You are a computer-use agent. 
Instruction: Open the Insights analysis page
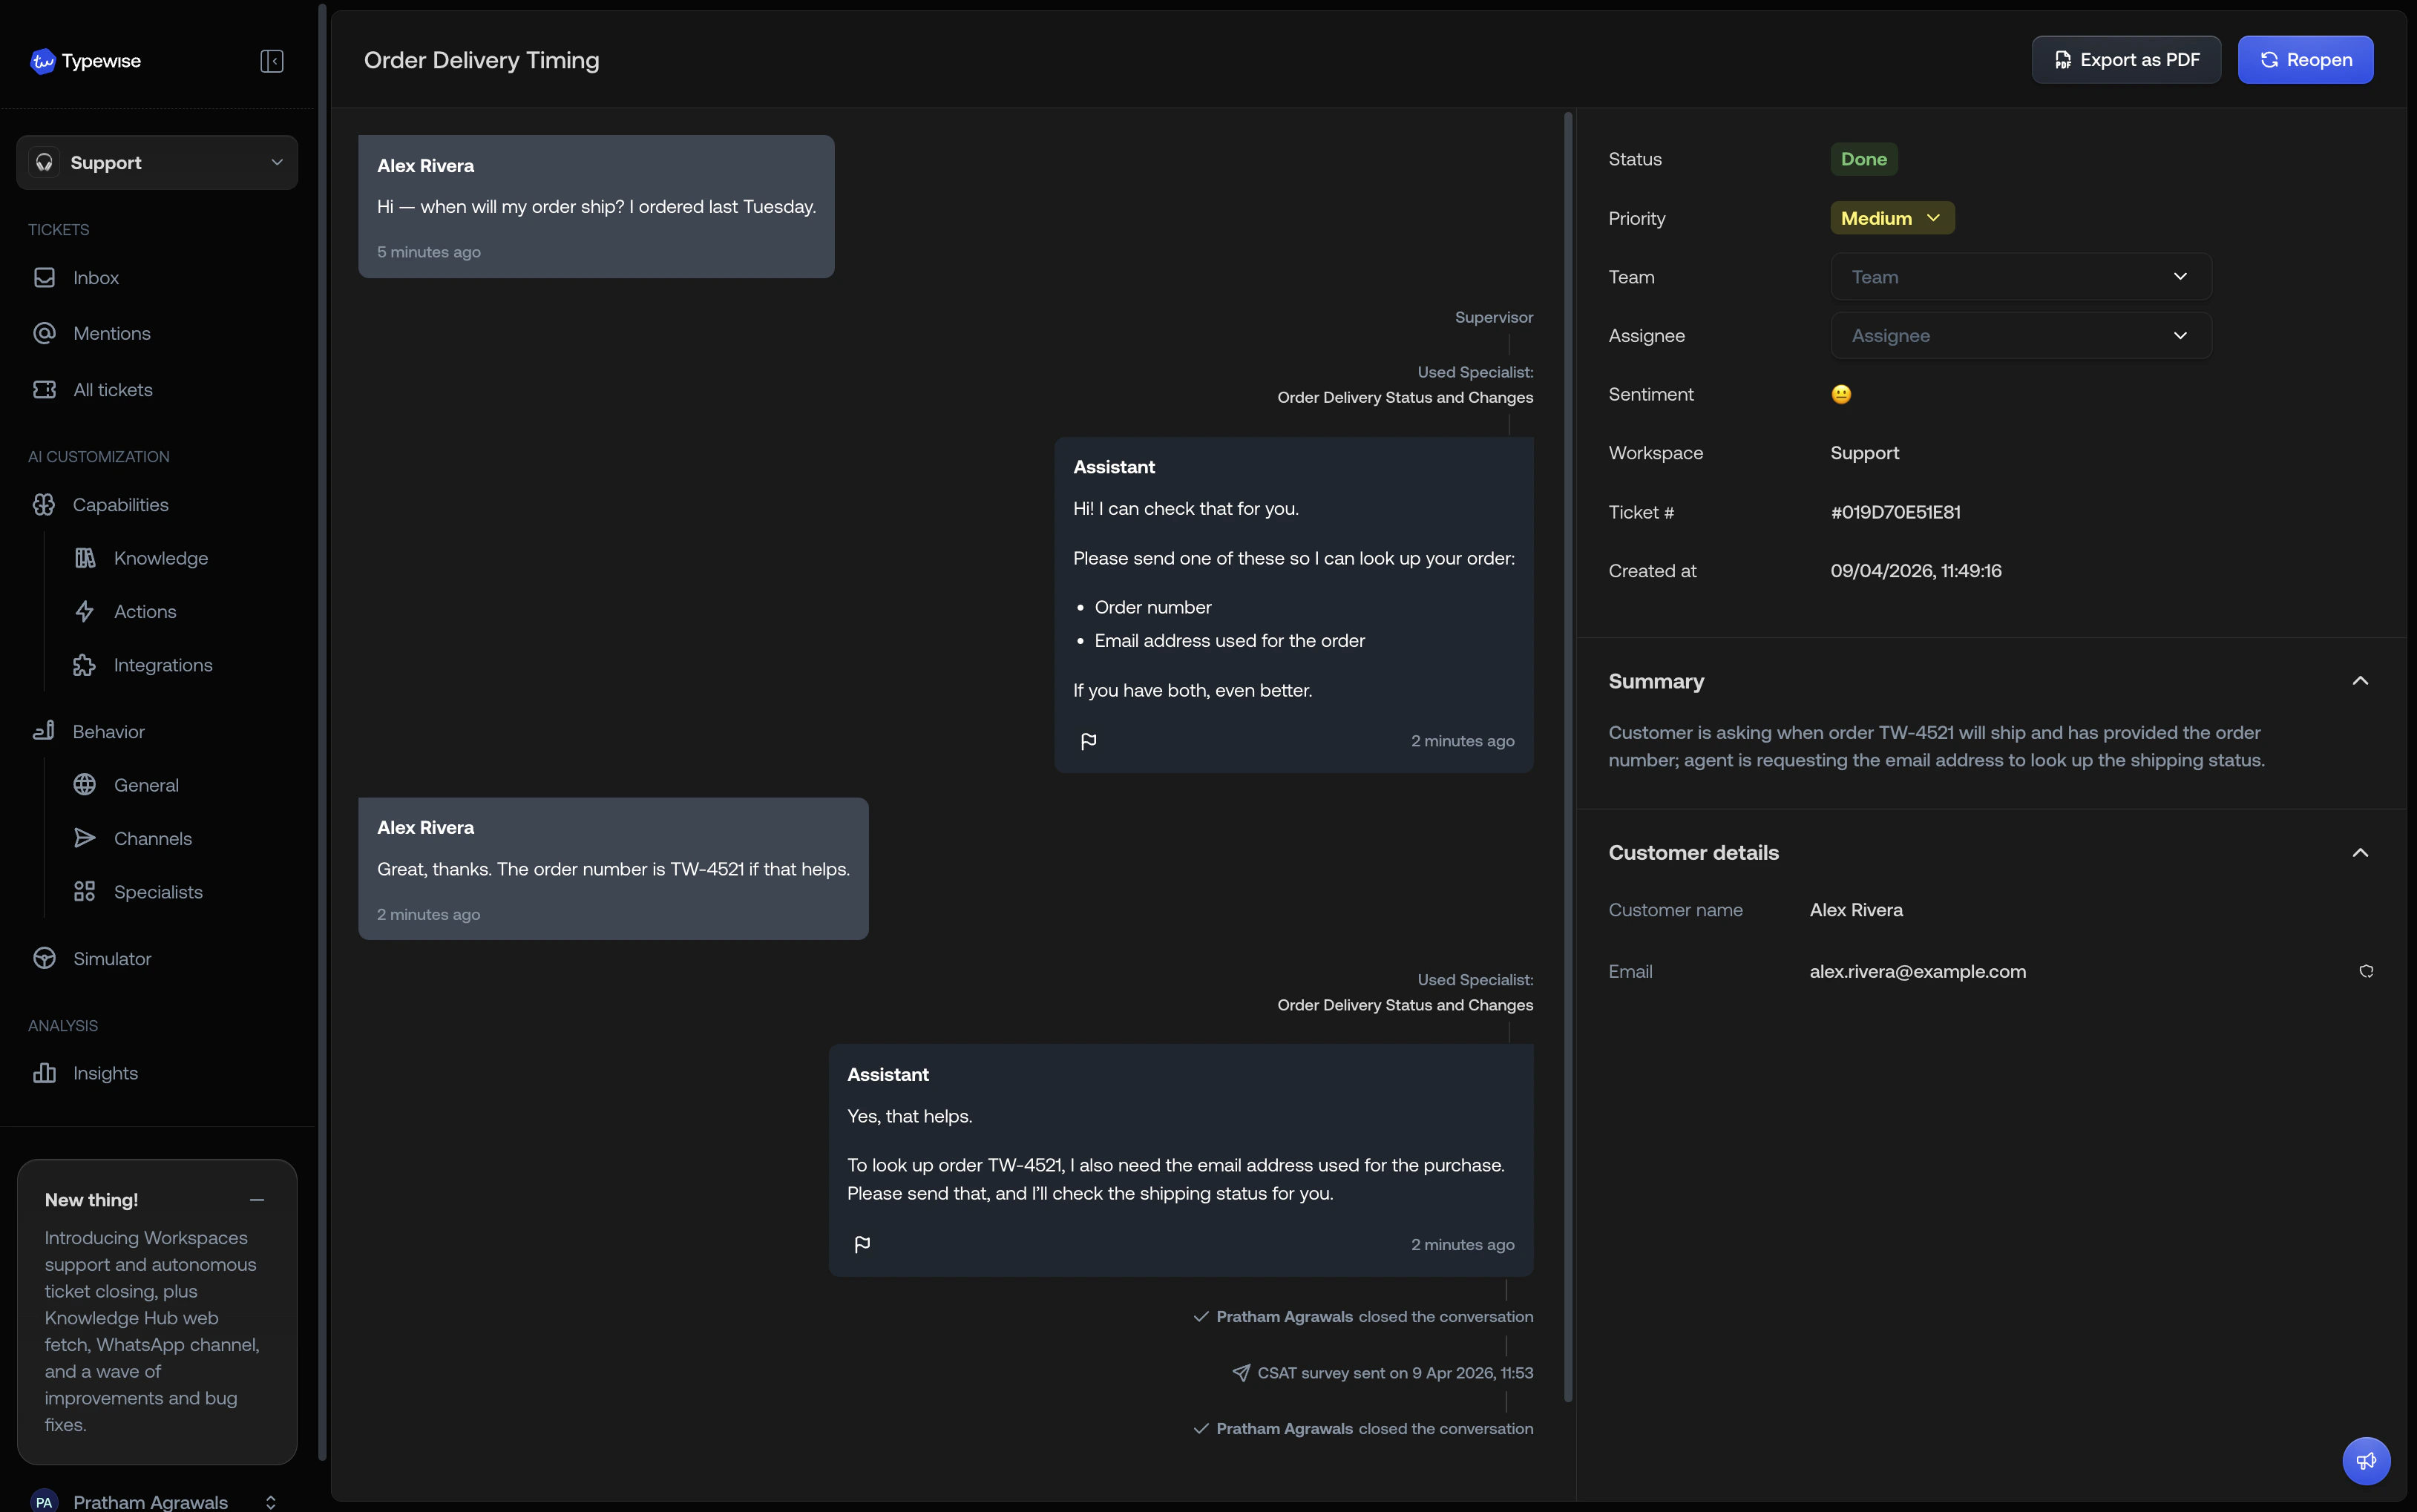pyautogui.click(x=105, y=1073)
